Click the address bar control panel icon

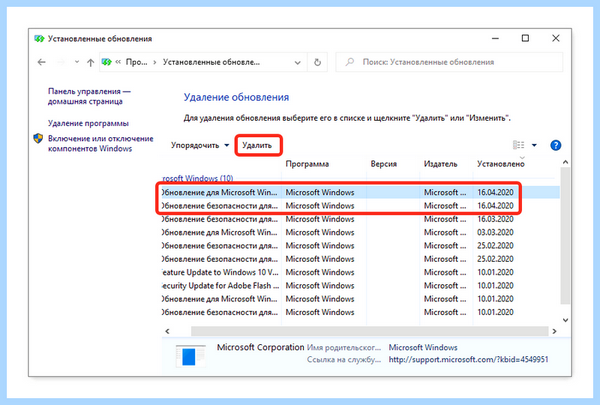(107, 62)
